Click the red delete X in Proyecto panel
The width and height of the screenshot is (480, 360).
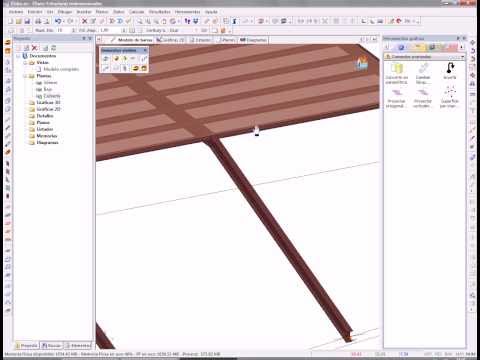coord(34,48)
